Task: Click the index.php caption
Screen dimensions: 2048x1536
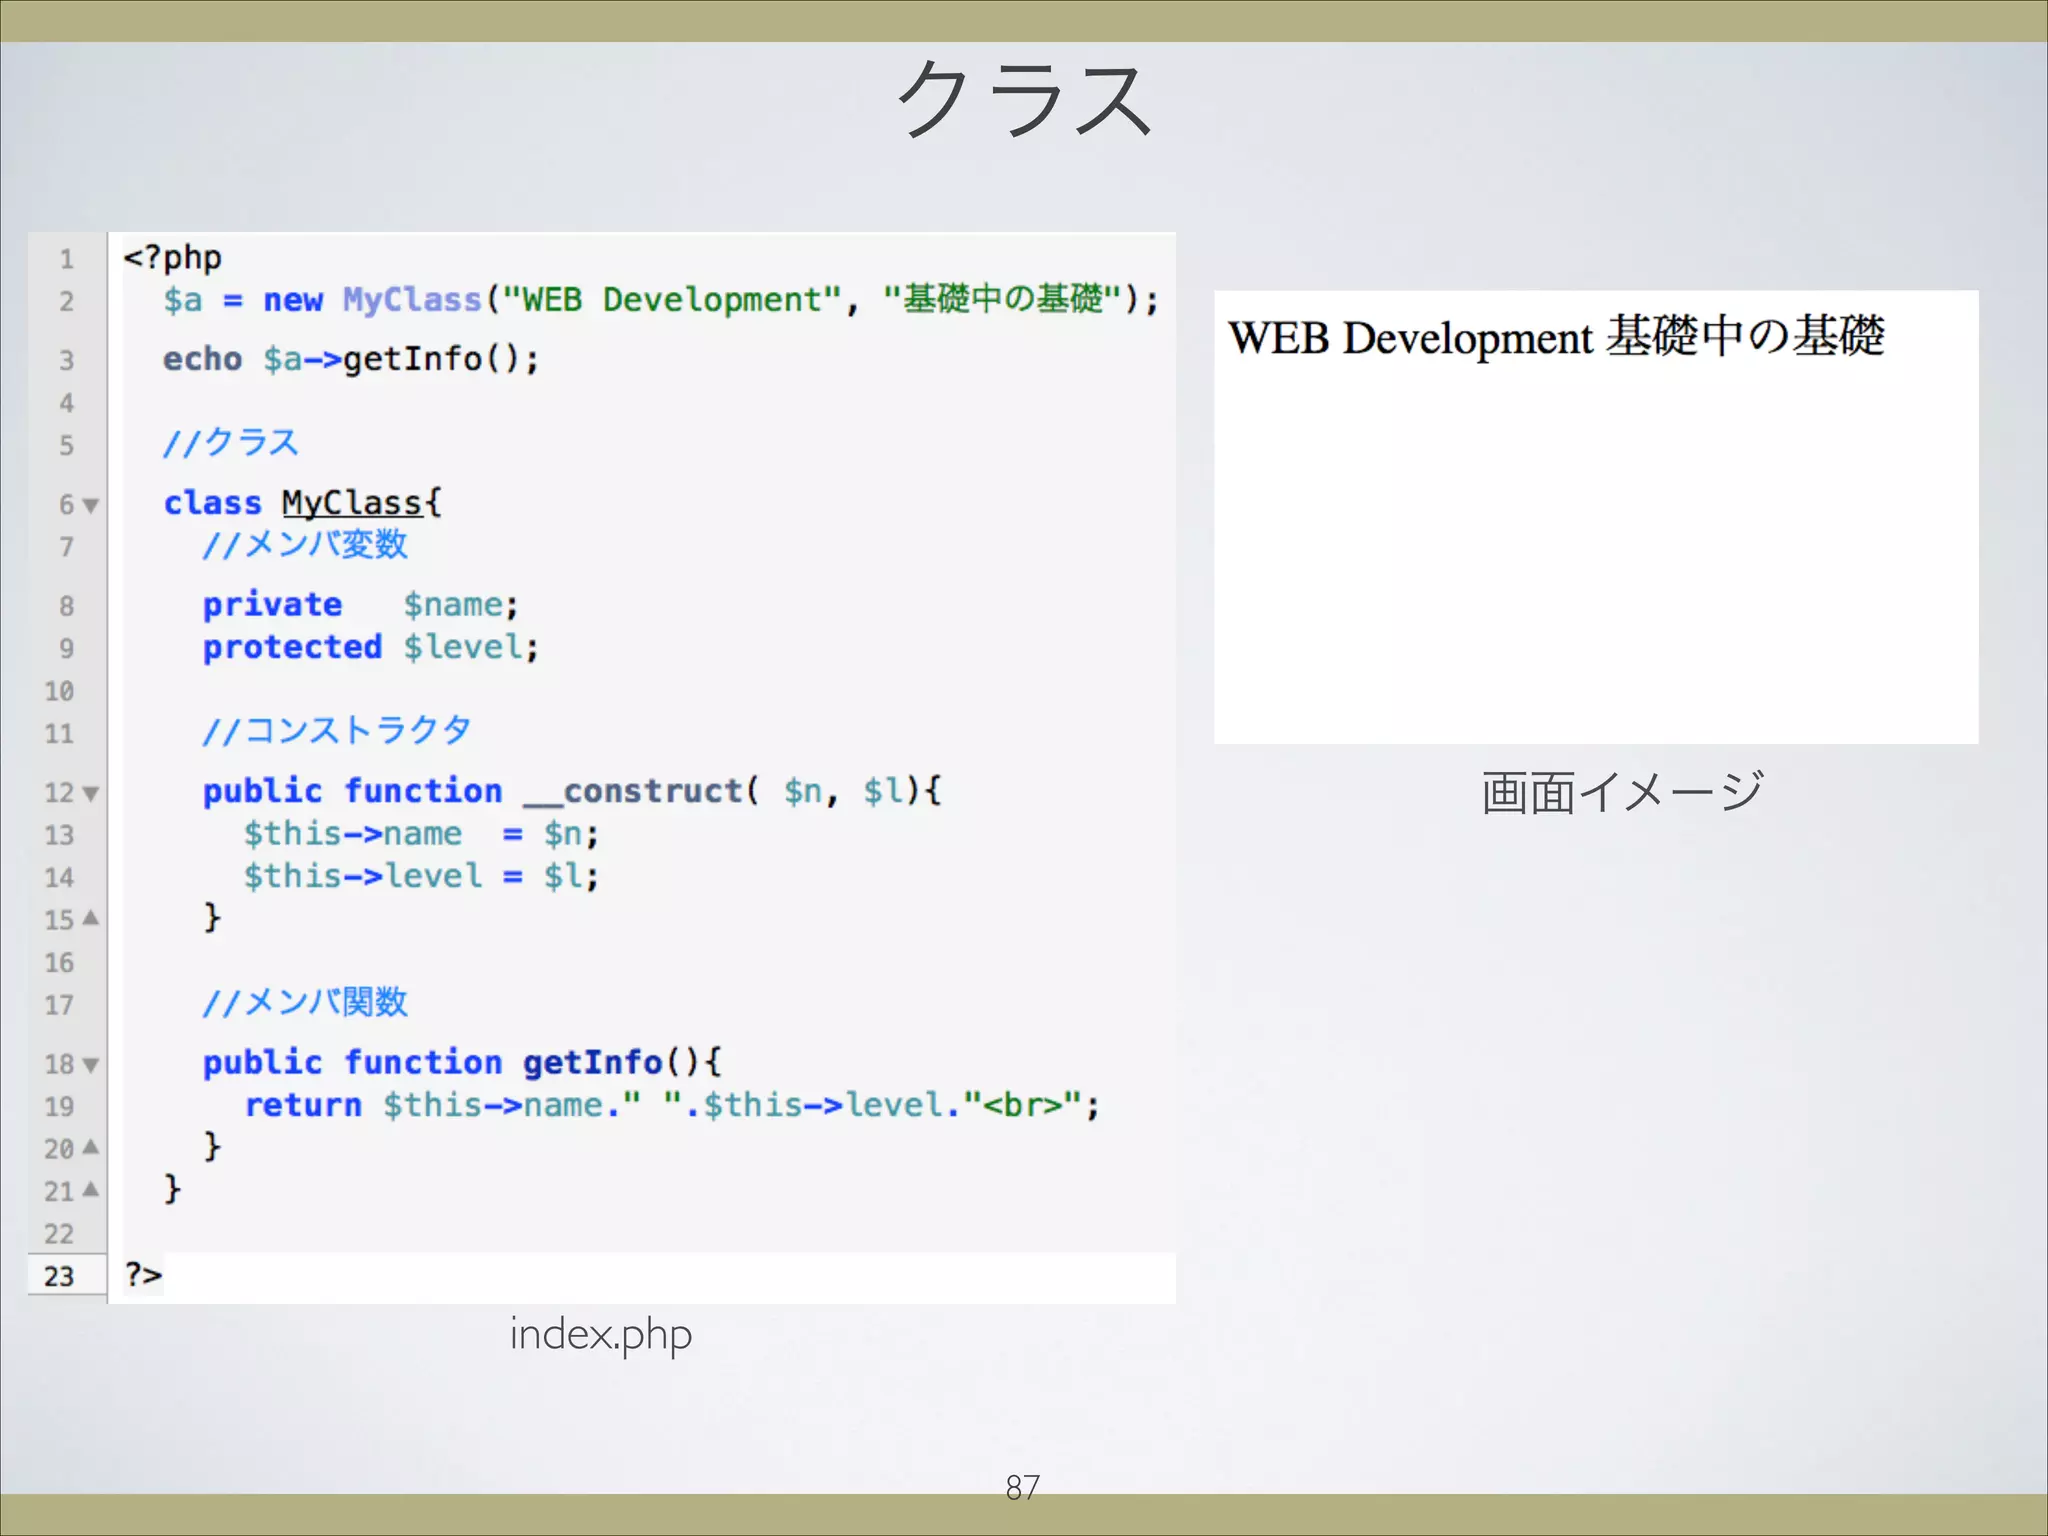Action: [x=601, y=1334]
